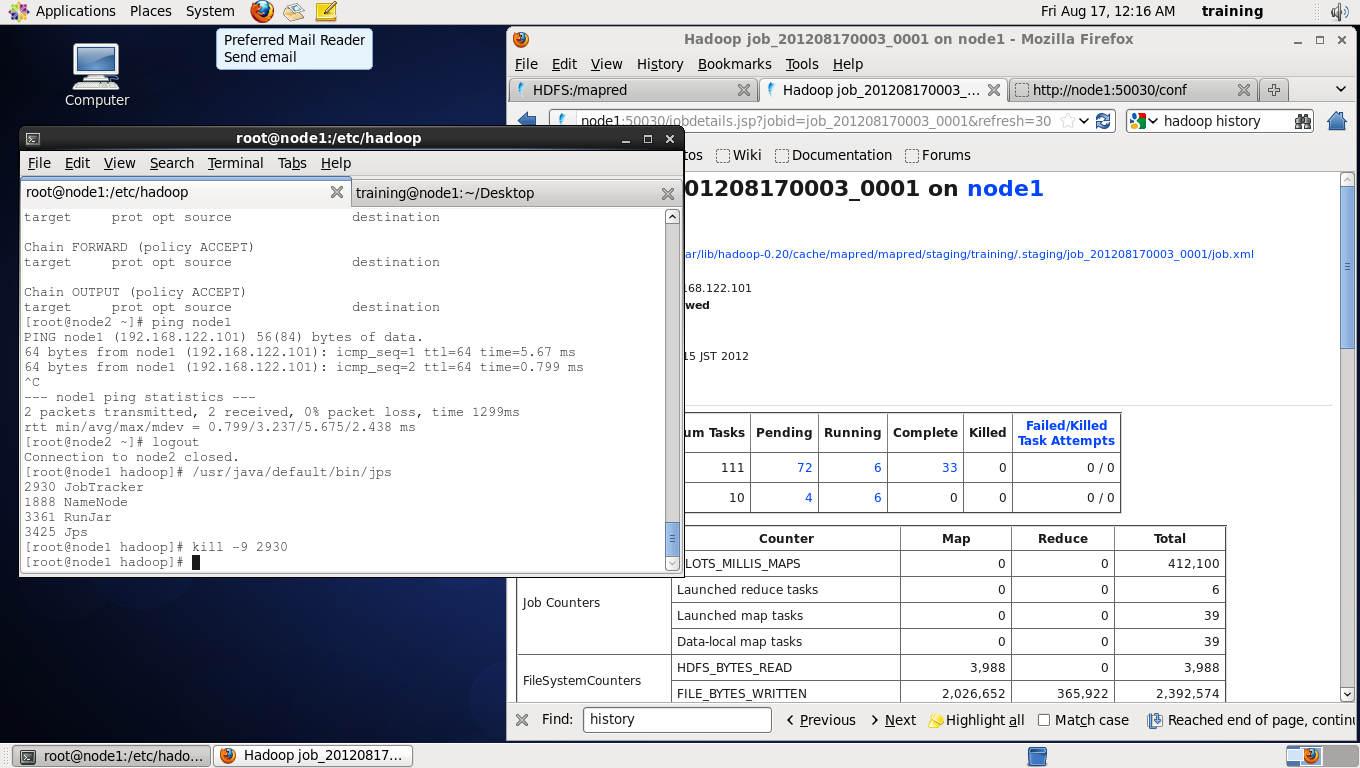Click the Gnome foot Applications icon

tap(18, 11)
